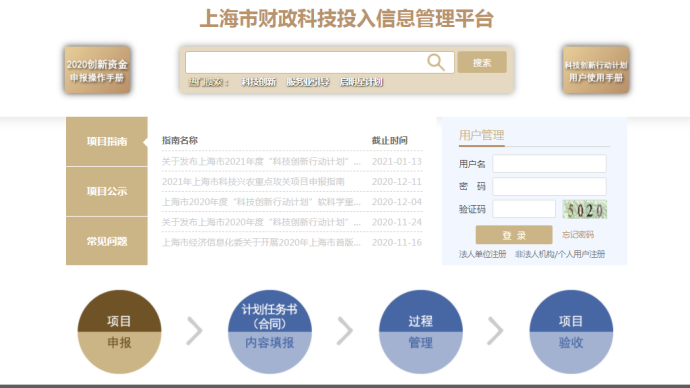
Task: Open guide 2021年上海市科技兴农重点攻关项目申报指南
Action: [x=253, y=182]
